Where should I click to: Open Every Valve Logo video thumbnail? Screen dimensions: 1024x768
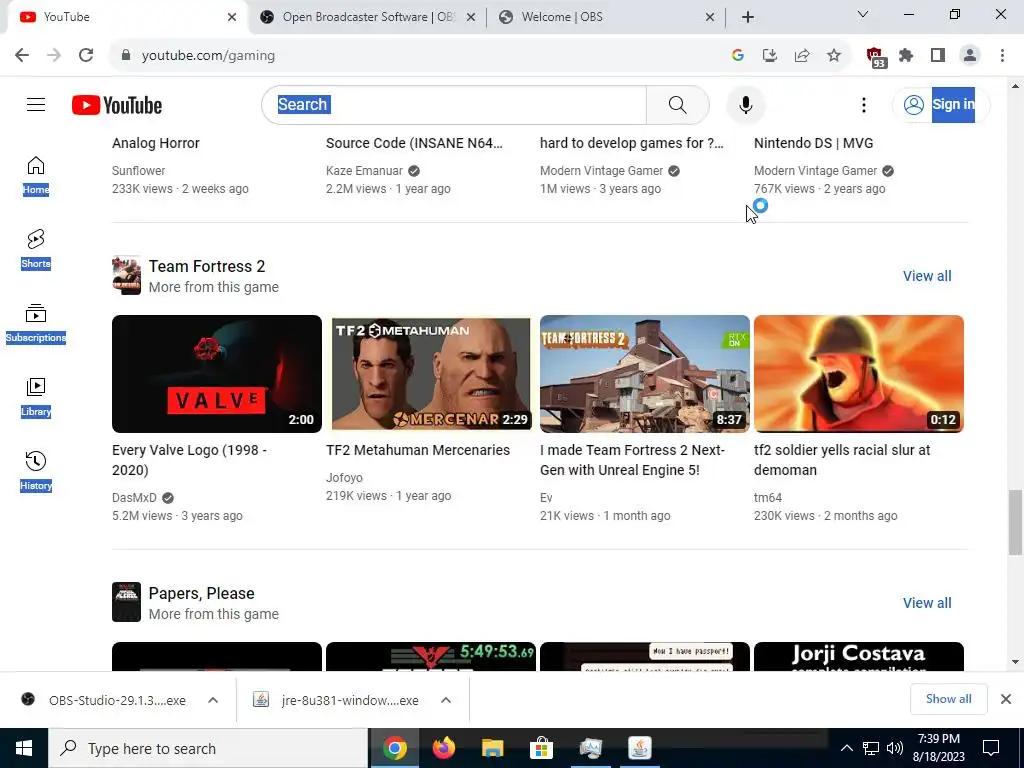coord(217,374)
